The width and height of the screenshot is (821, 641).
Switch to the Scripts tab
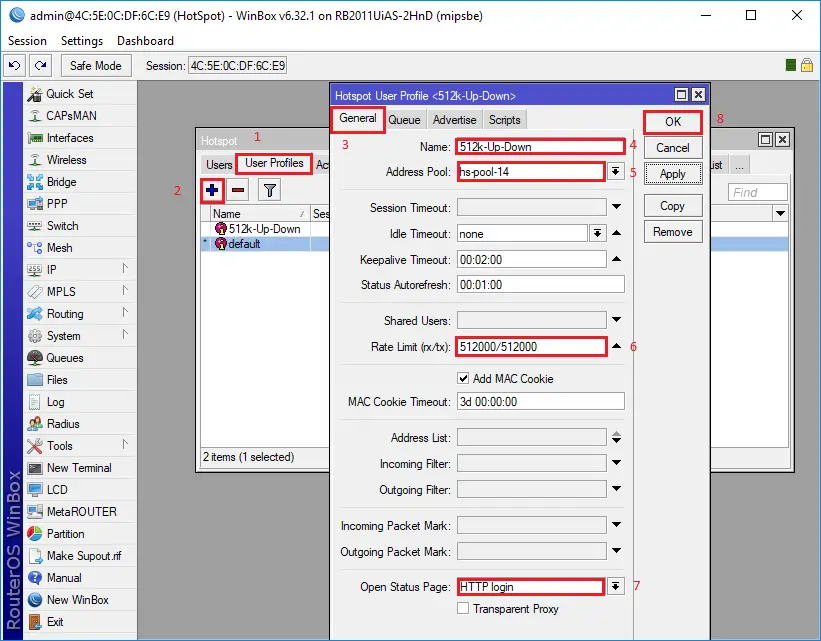click(505, 120)
